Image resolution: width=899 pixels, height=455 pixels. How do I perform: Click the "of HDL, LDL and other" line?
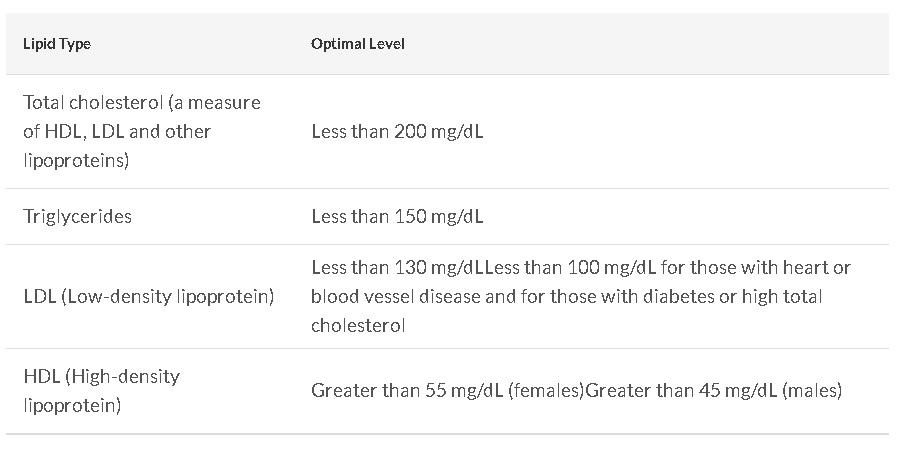coord(117,131)
